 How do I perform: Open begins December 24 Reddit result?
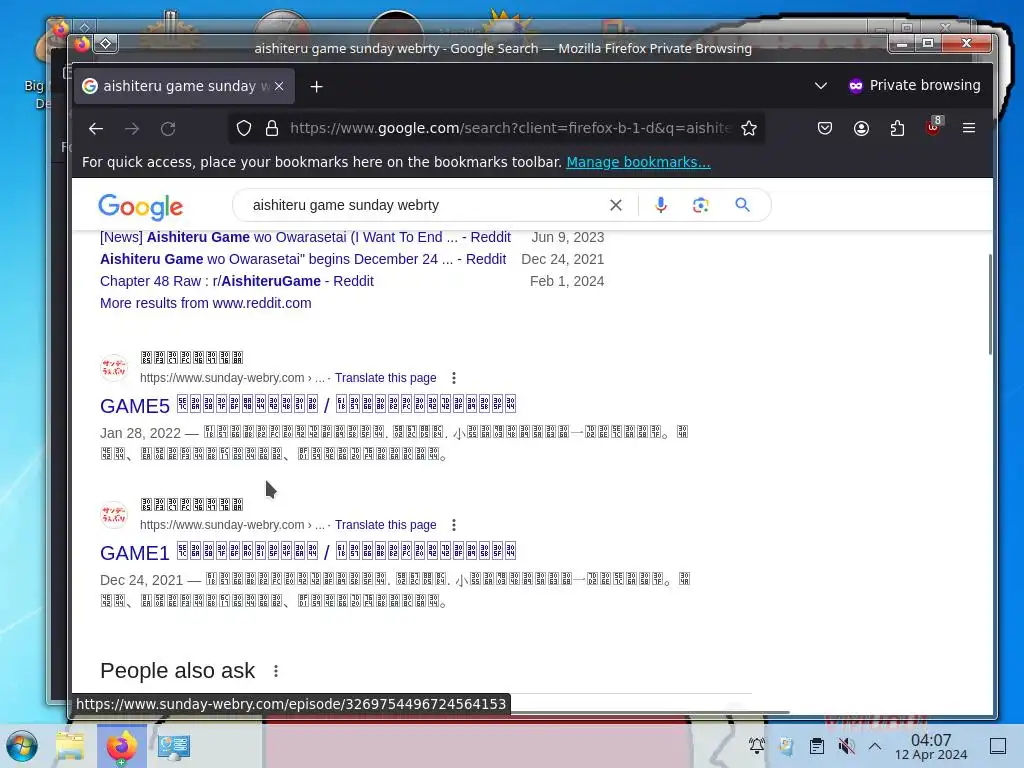(x=303, y=259)
